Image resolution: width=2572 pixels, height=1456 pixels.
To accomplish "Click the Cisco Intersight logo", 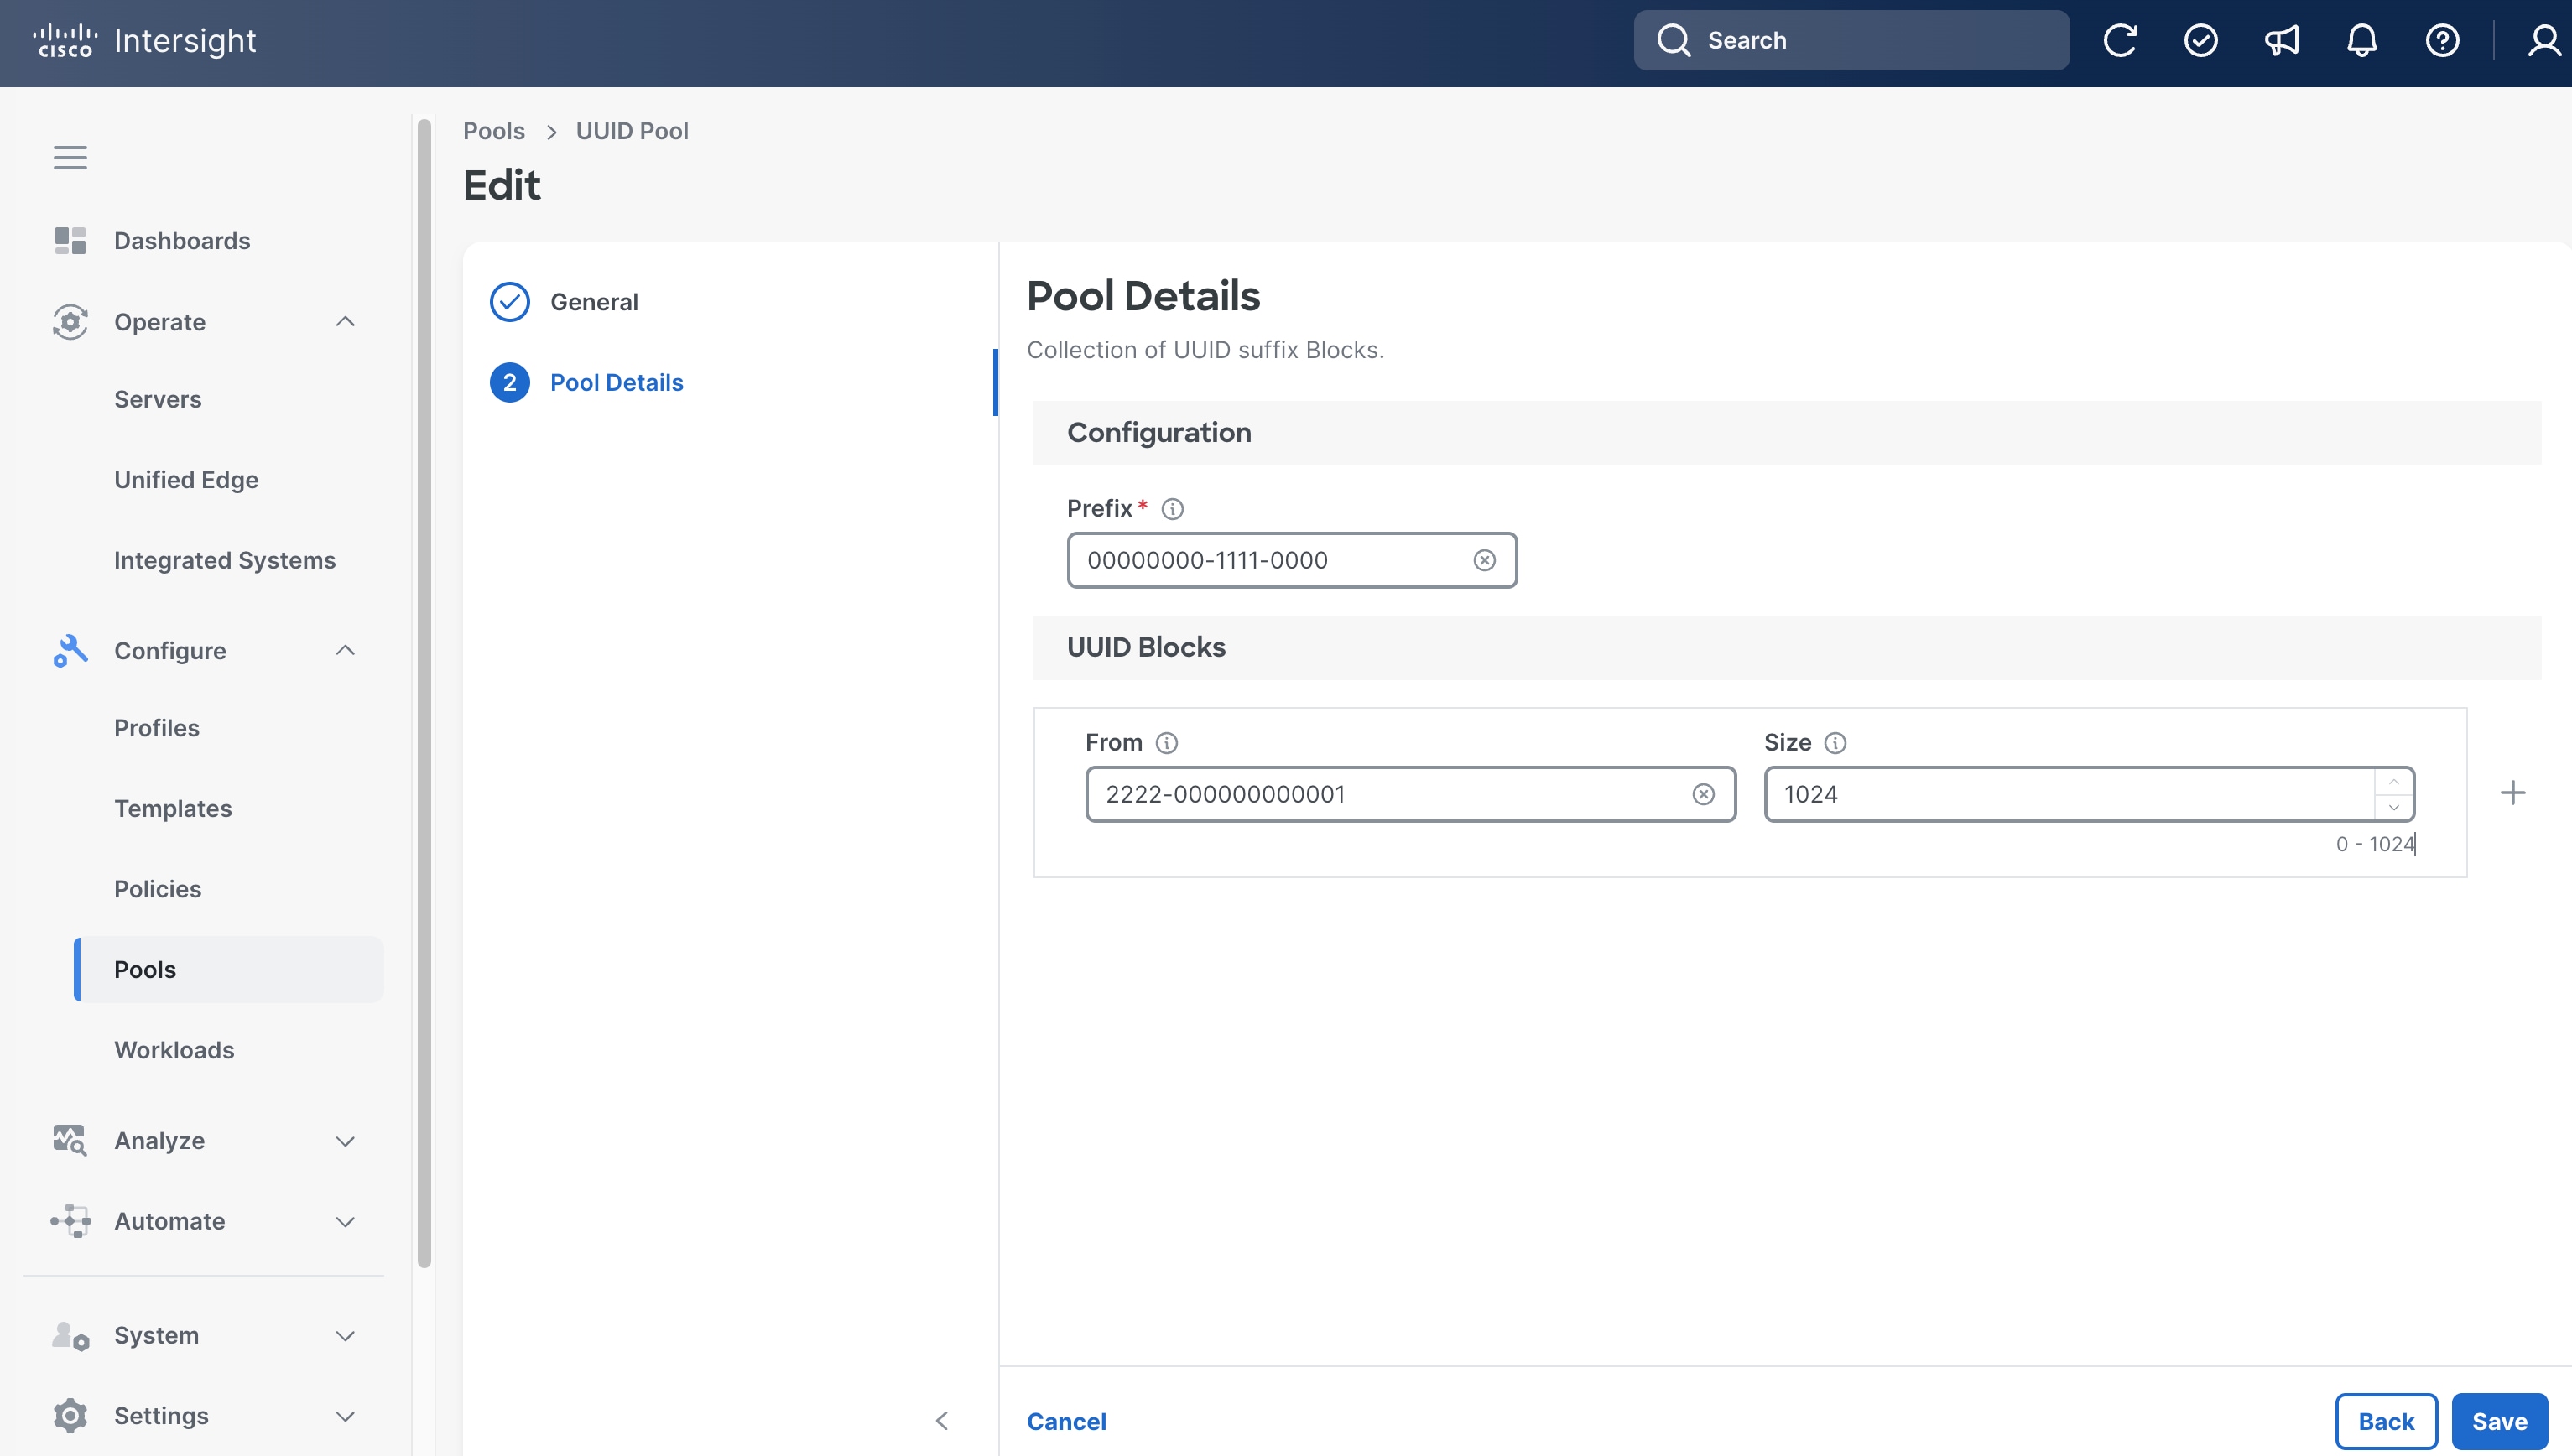I will click(x=144, y=41).
